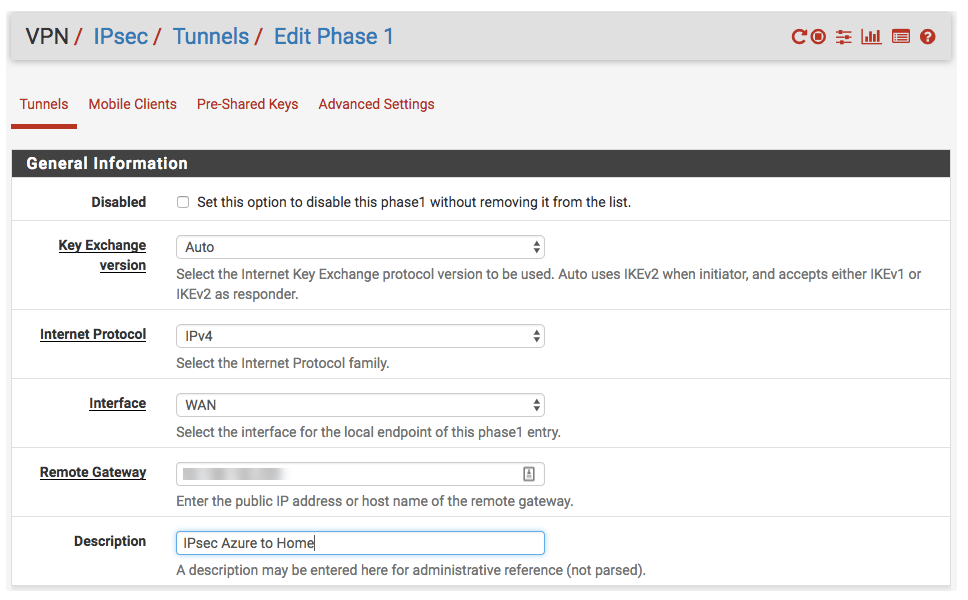Select the Tunnels tab
Screen dimensions: 968x600
[x=44, y=104]
